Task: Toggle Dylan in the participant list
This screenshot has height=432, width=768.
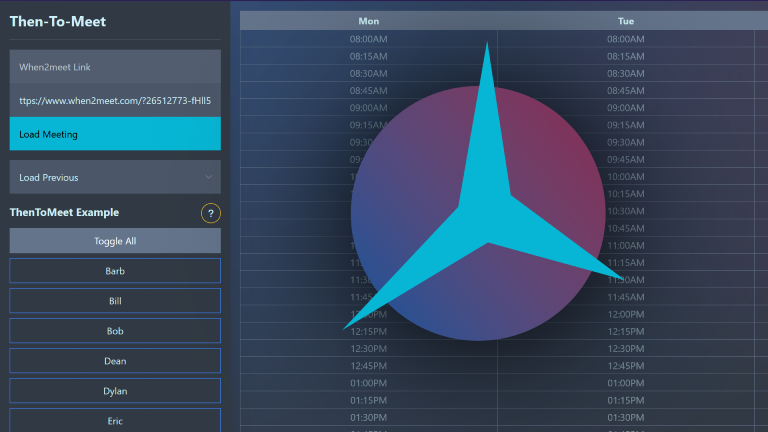Action: (115, 391)
